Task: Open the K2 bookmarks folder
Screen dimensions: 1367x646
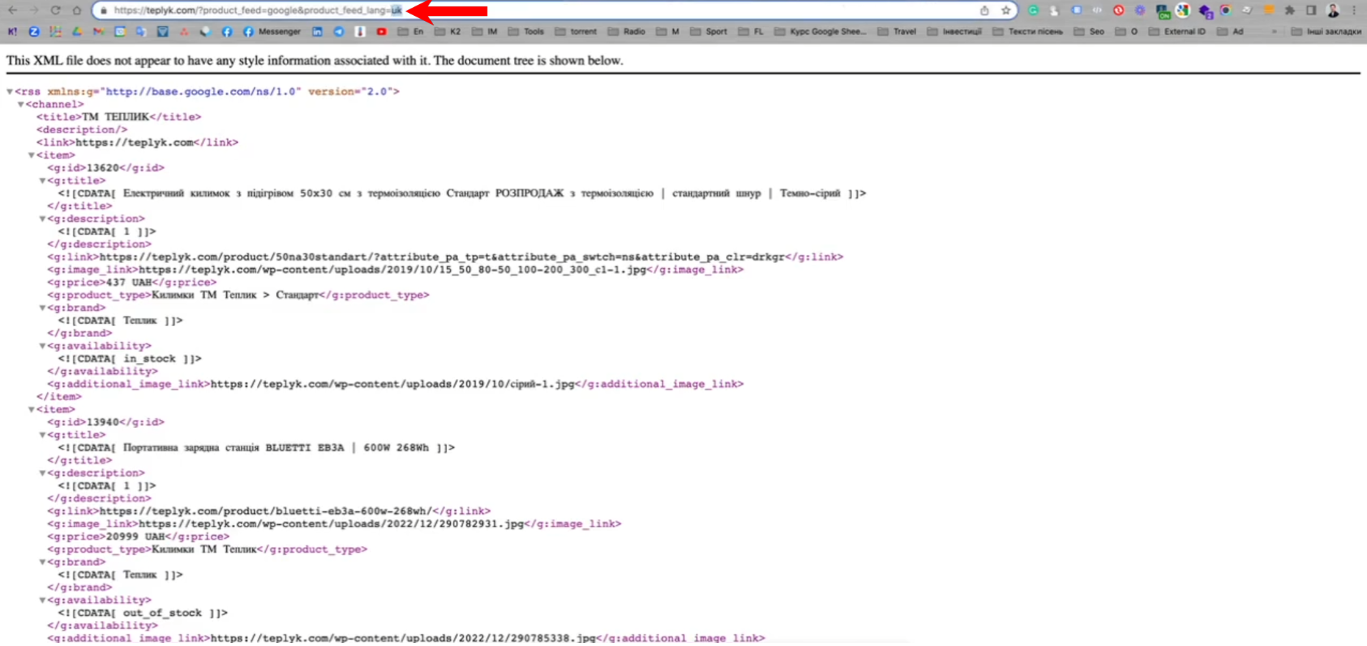Action: (x=448, y=32)
